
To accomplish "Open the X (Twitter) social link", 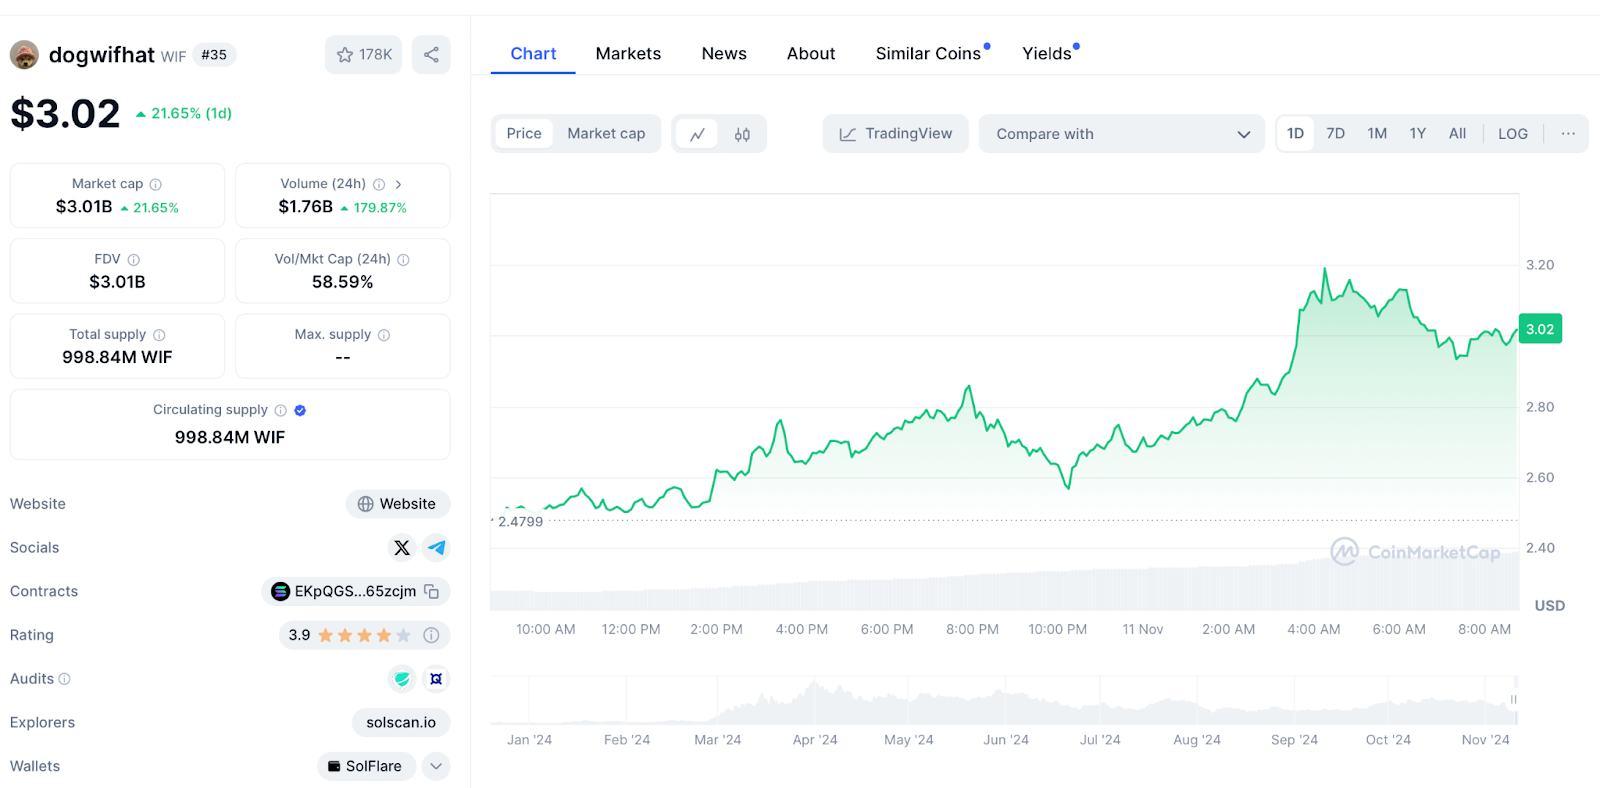I will click(x=402, y=548).
